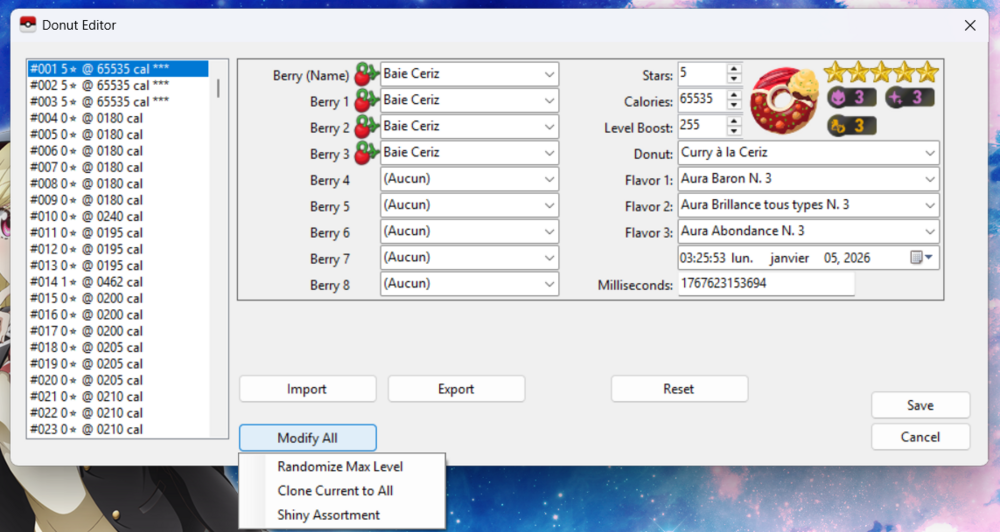Screen dimensions: 1000x532
Task: Click the Milliseconds input field
Action: pos(765,284)
